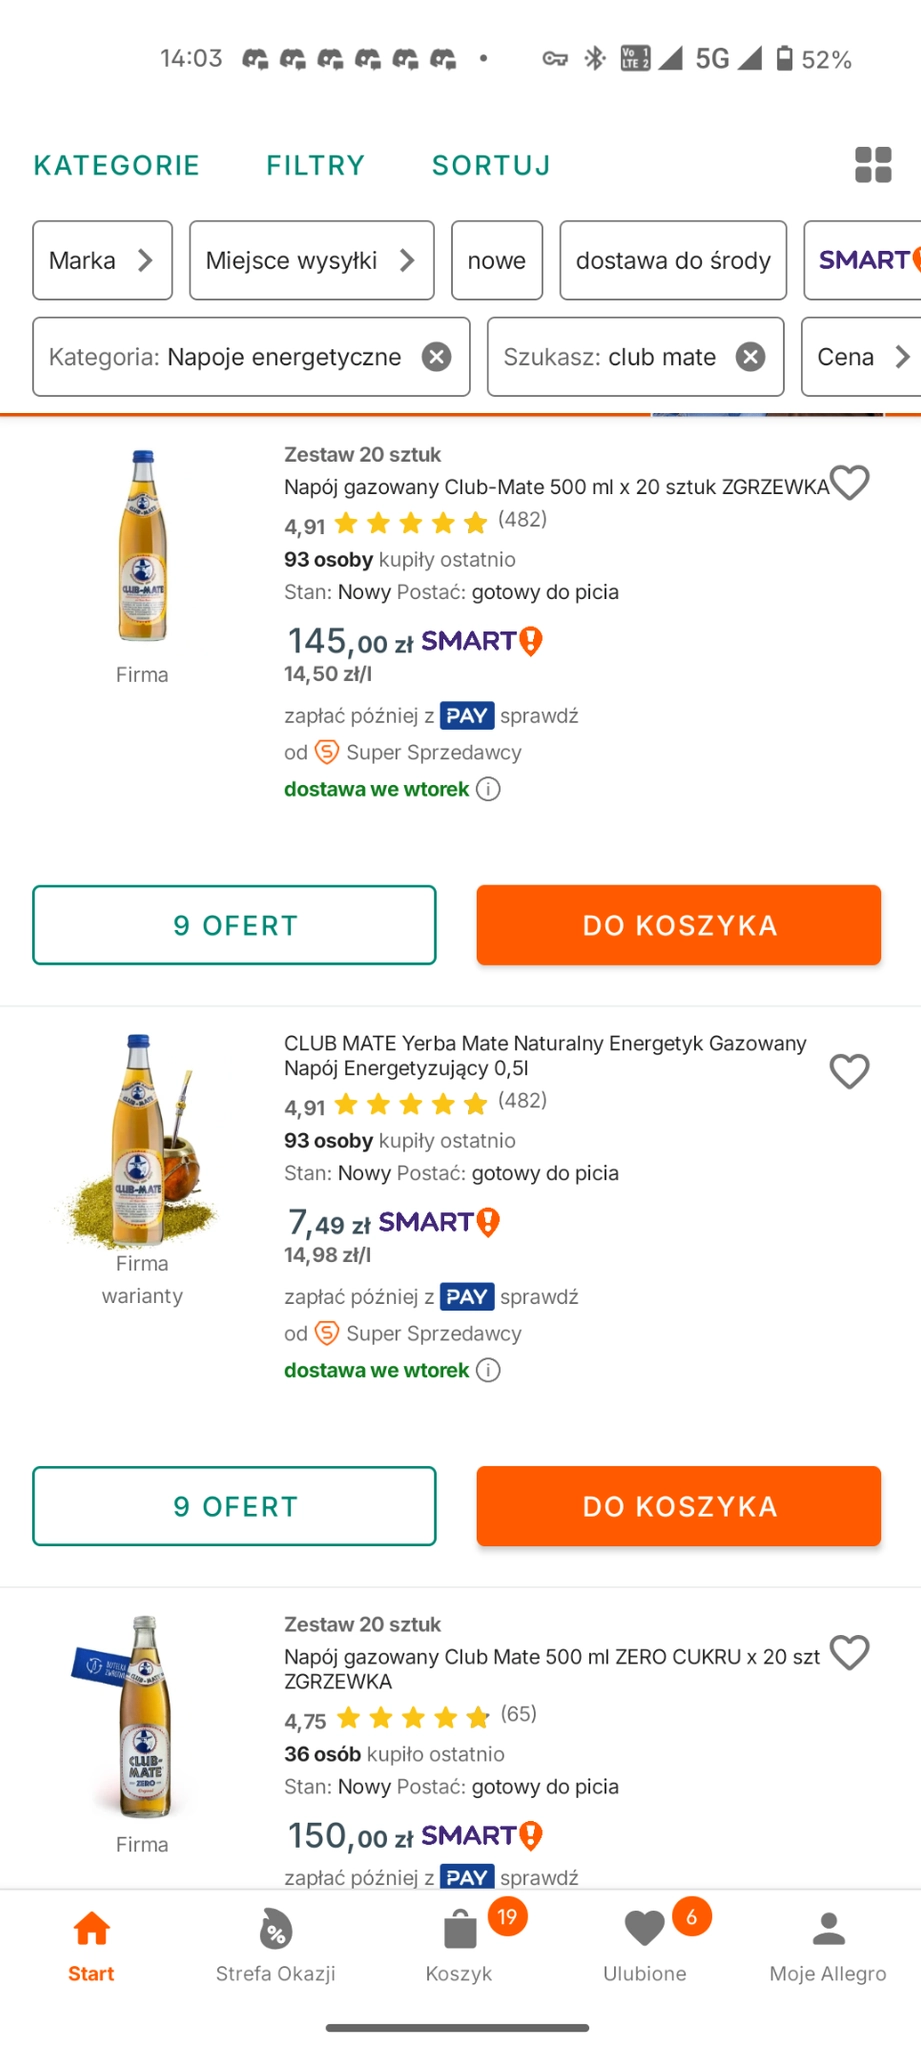Go to Ulubione favorites tab

[645, 1945]
